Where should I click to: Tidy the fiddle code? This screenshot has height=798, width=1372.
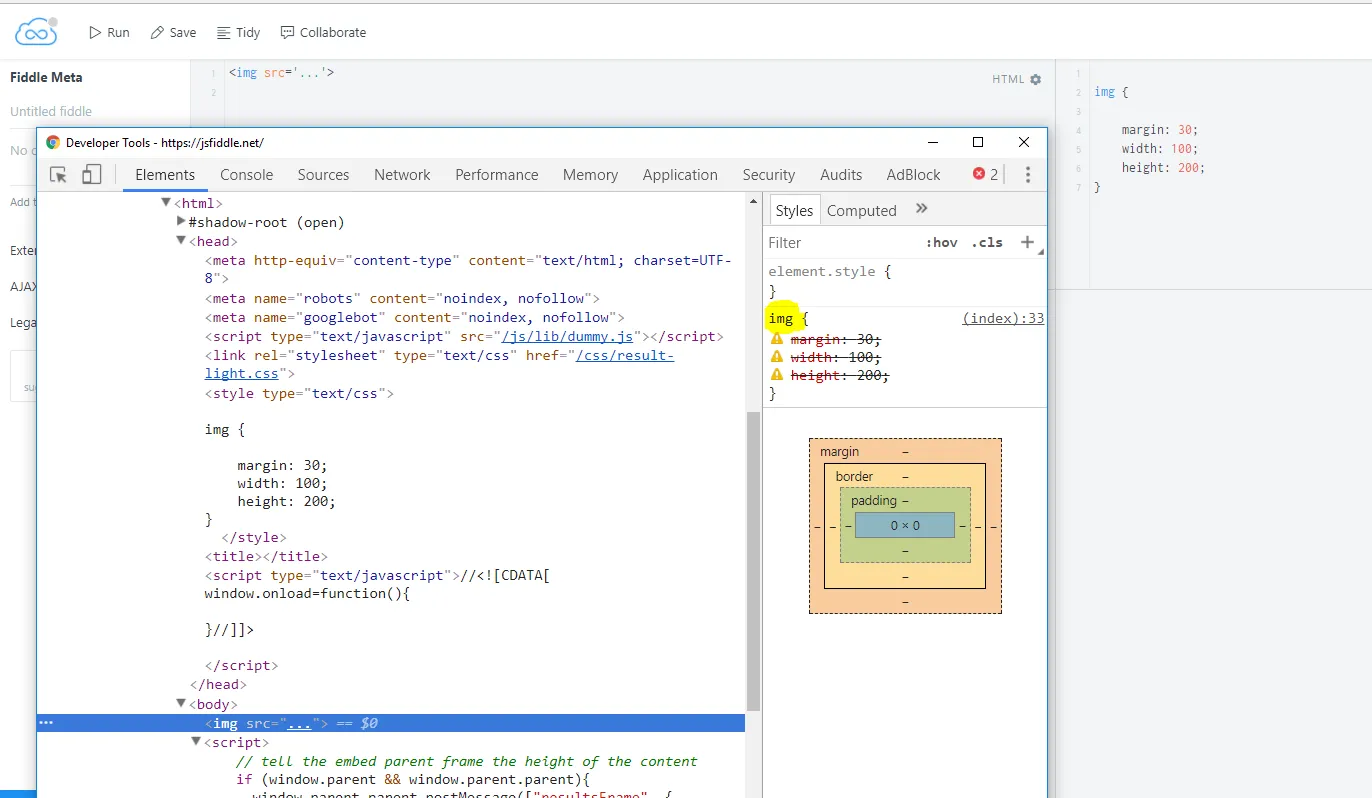pos(238,32)
